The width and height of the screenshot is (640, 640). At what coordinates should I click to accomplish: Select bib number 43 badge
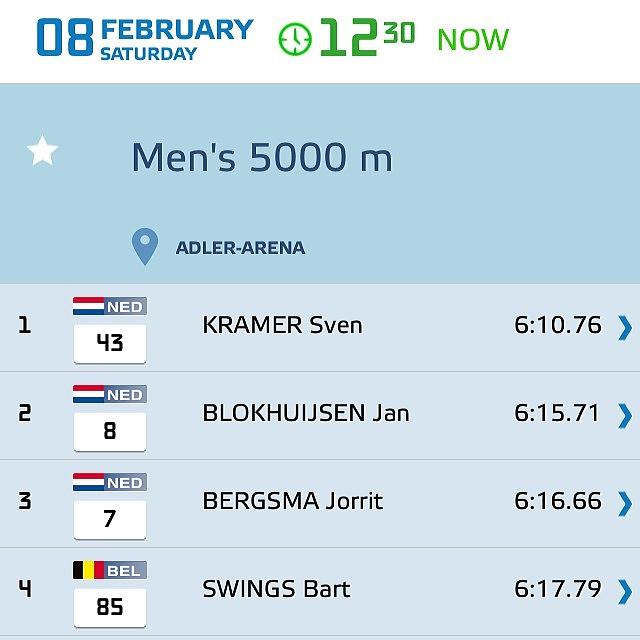pos(110,343)
